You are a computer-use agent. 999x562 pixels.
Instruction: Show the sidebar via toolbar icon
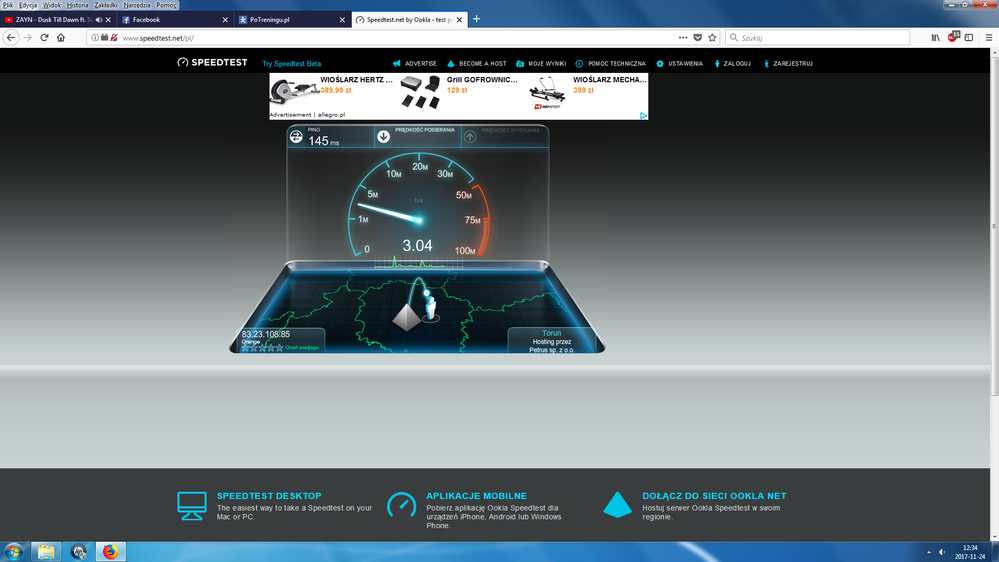pyautogui.click(x=968, y=37)
